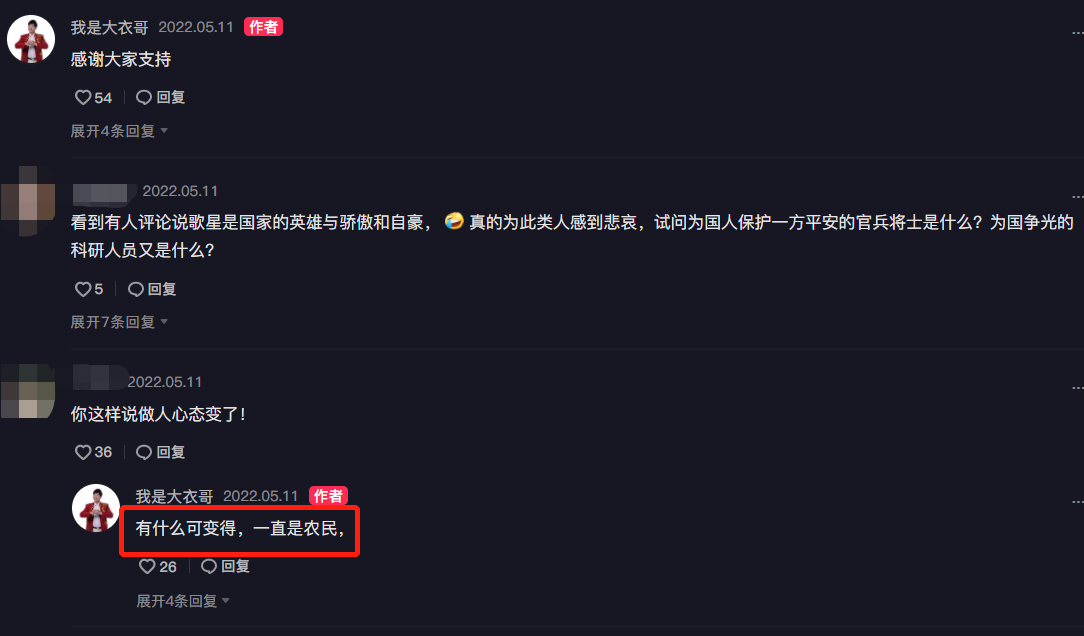
Task: Like the 感谢大家支持 comment with 54 likes
Action: coord(93,97)
